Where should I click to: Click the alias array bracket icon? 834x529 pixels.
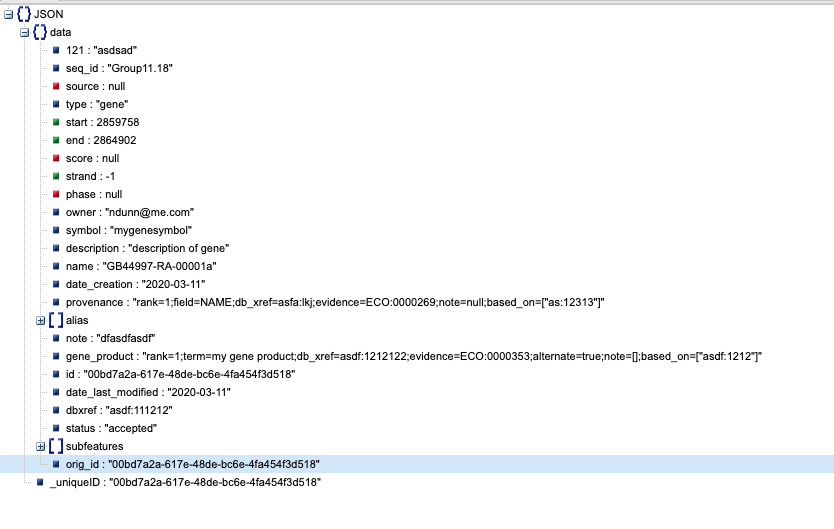[x=56, y=321]
